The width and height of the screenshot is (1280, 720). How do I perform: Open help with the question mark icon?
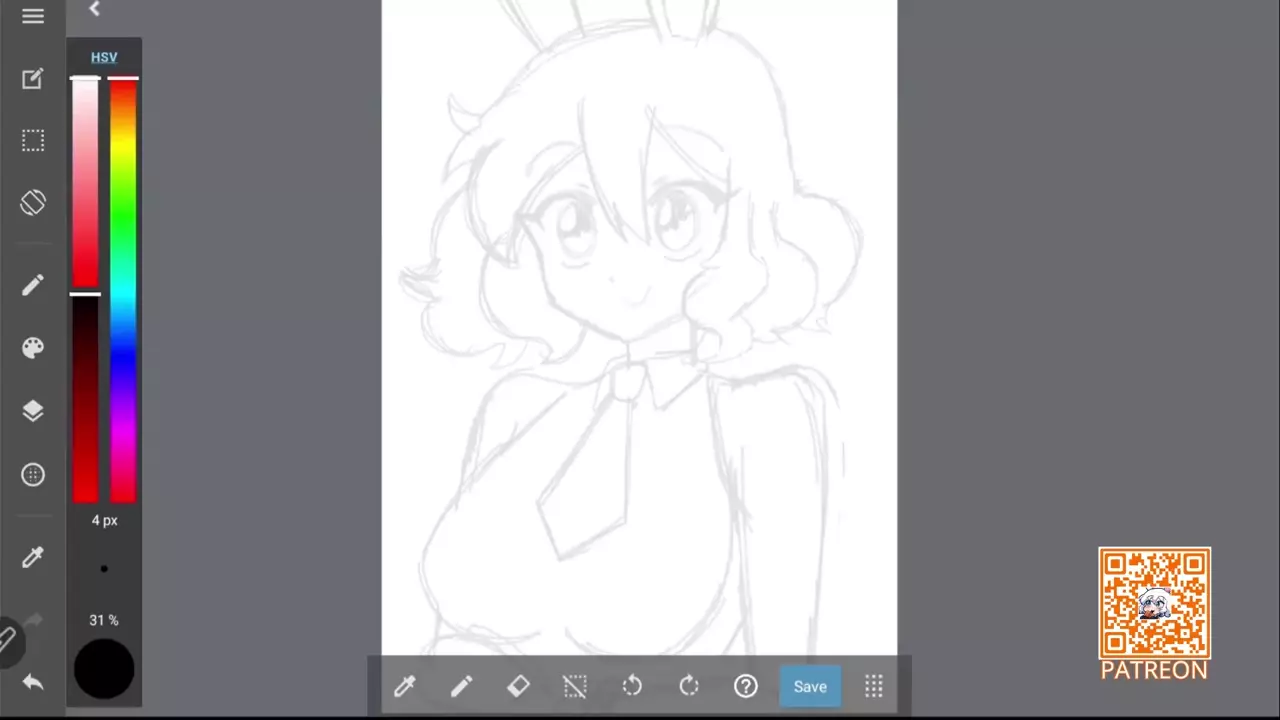click(x=746, y=686)
